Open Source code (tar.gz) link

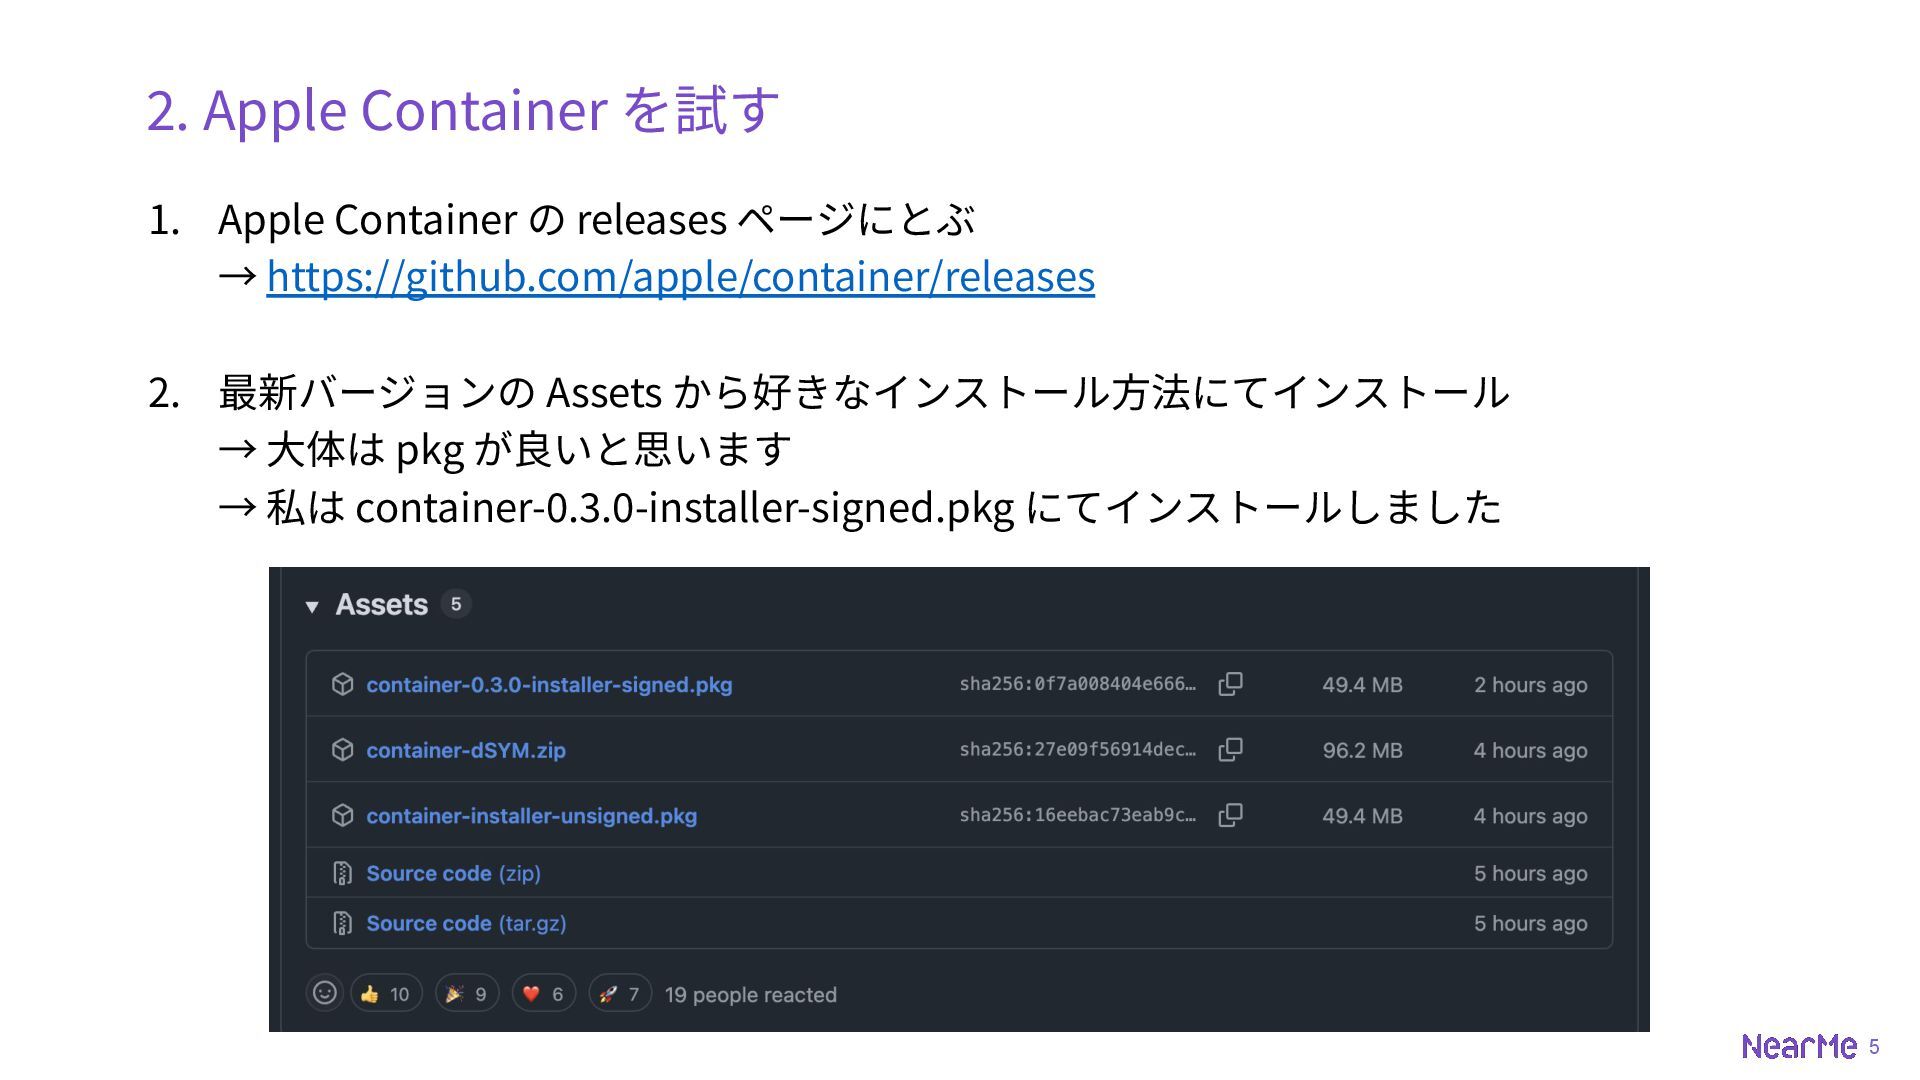tap(466, 923)
